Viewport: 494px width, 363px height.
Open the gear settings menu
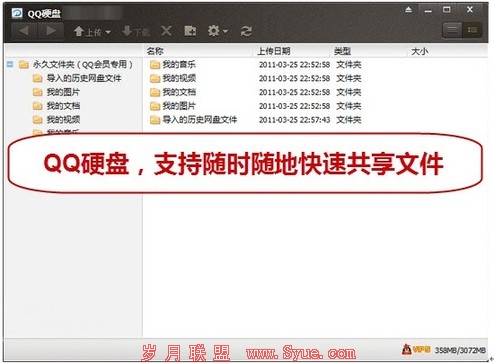pyautogui.click(x=218, y=31)
